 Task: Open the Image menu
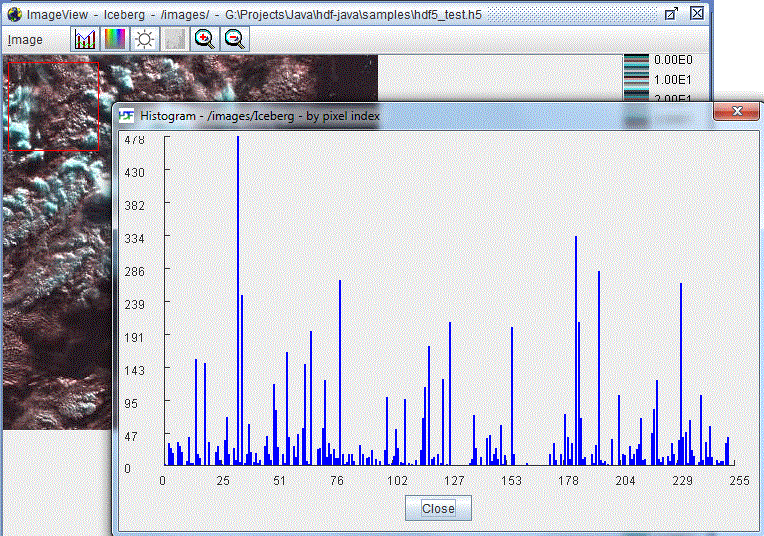[25, 40]
